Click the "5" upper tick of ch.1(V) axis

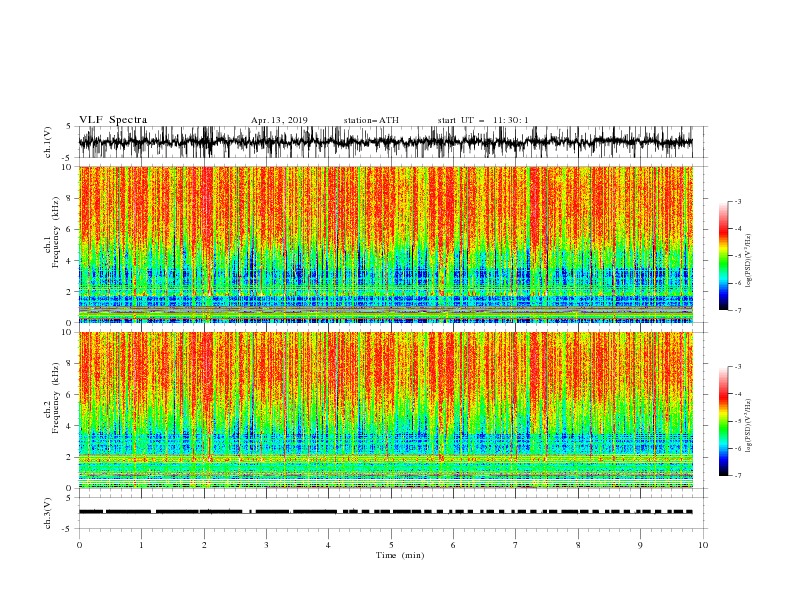point(69,127)
